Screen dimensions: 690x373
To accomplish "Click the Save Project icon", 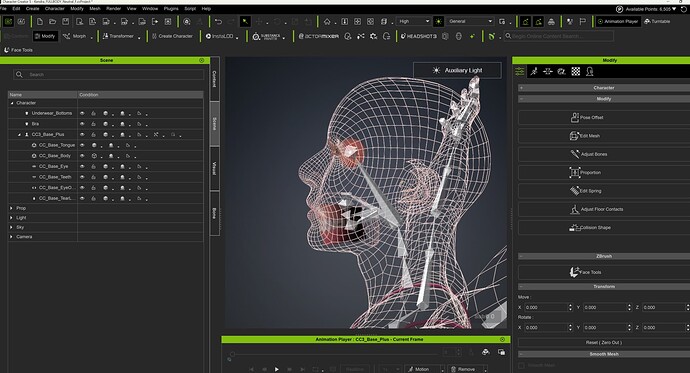I will 66,22.
